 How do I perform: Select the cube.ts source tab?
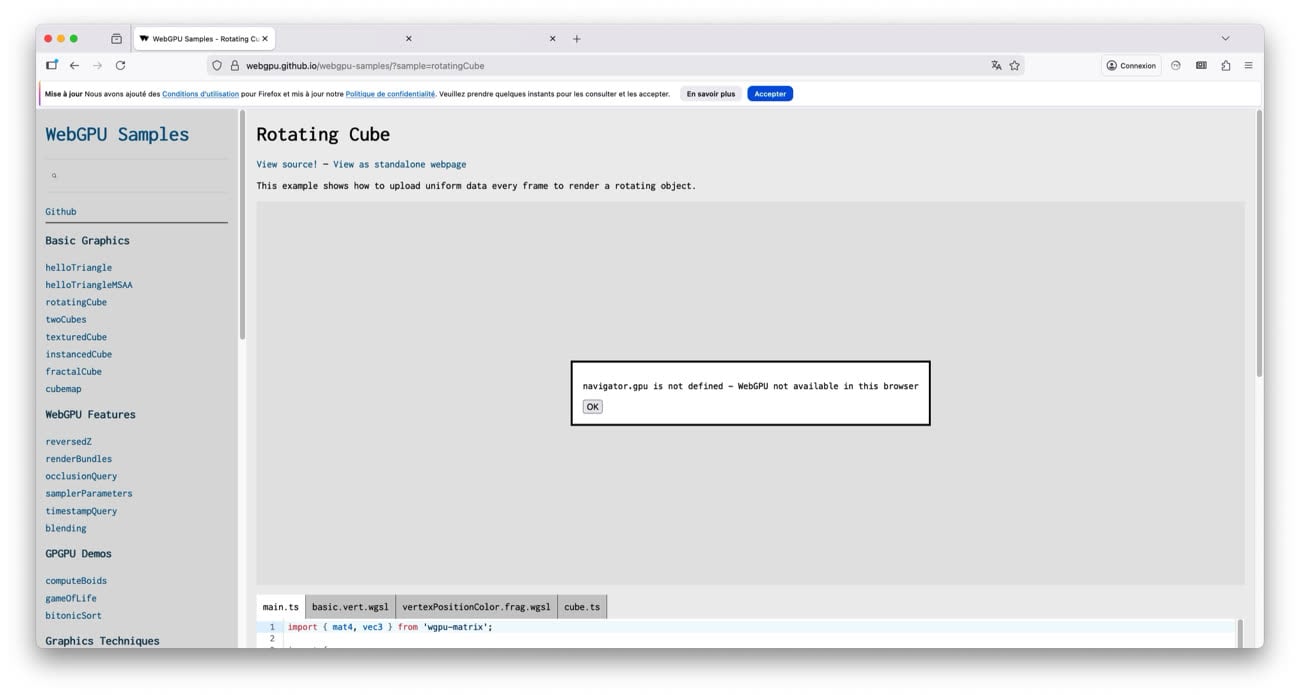582,607
